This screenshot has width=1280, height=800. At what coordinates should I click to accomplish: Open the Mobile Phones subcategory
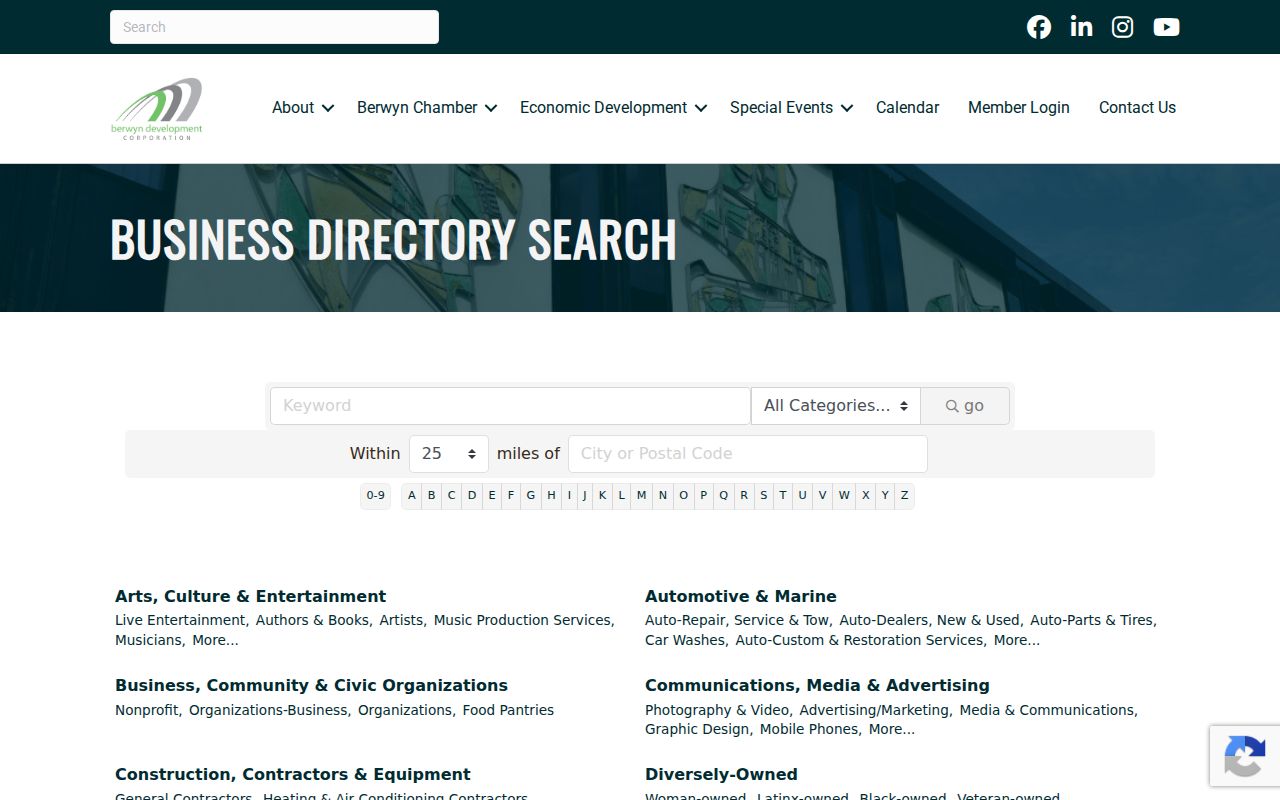point(809,730)
